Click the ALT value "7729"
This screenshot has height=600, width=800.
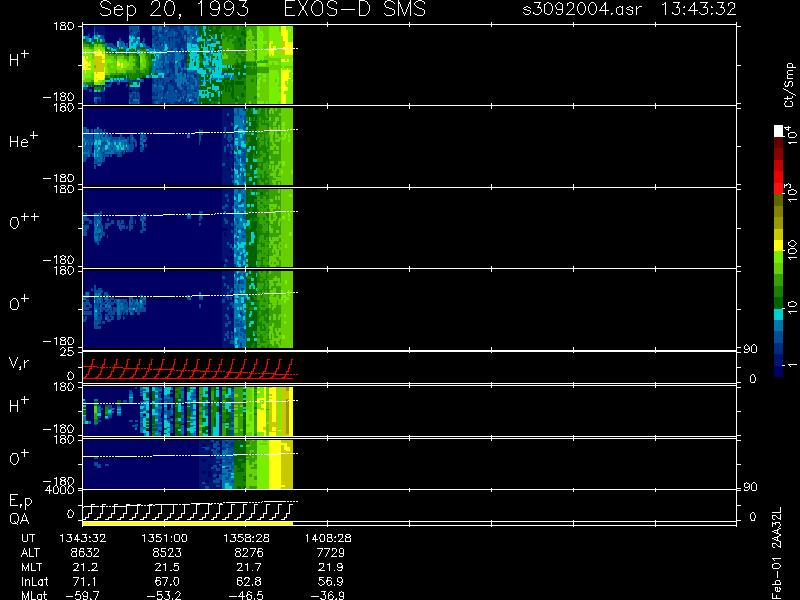point(331,553)
